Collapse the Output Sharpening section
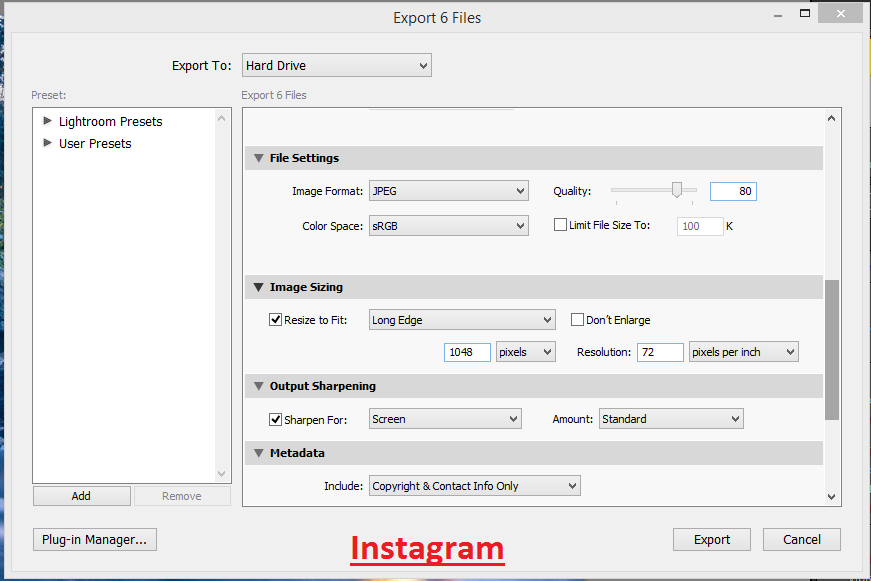This screenshot has width=871, height=581. click(x=258, y=386)
